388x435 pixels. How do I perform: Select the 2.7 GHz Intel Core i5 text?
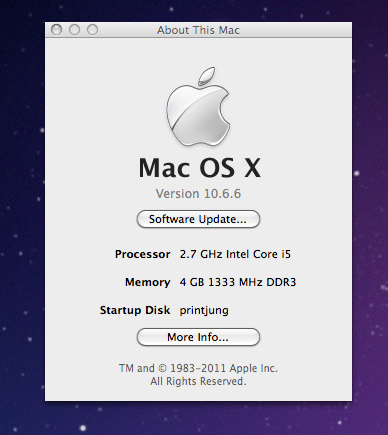235,254
